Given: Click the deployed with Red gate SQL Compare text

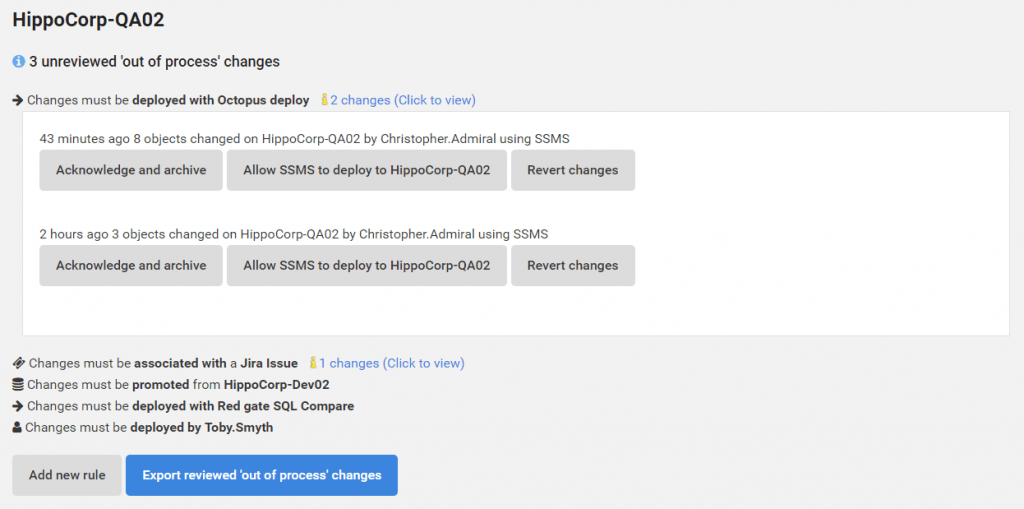Looking at the screenshot, I should pyautogui.click(x=191, y=406).
